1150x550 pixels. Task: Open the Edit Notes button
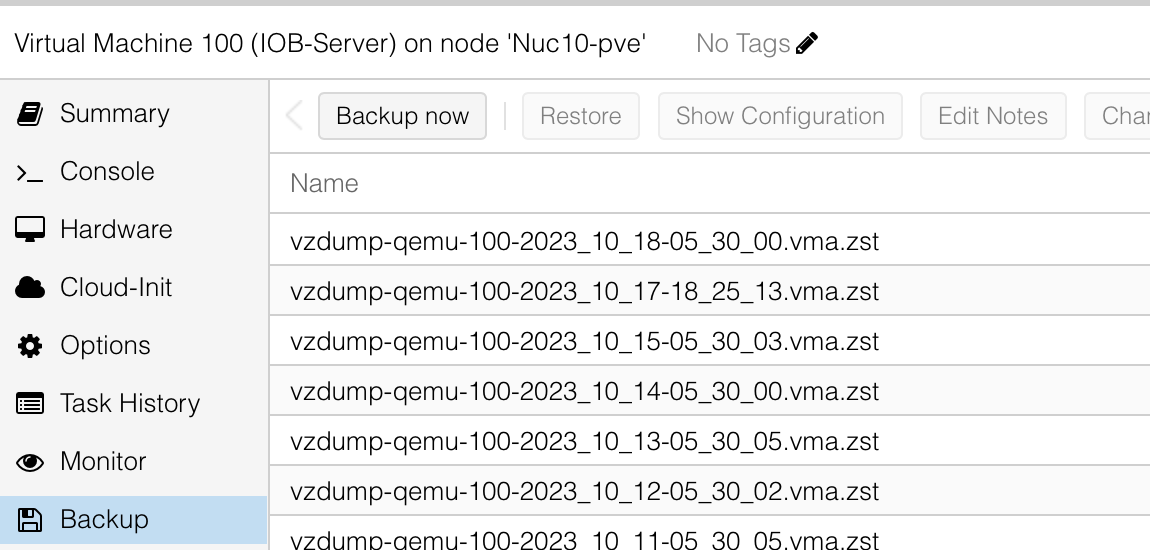point(993,116)
